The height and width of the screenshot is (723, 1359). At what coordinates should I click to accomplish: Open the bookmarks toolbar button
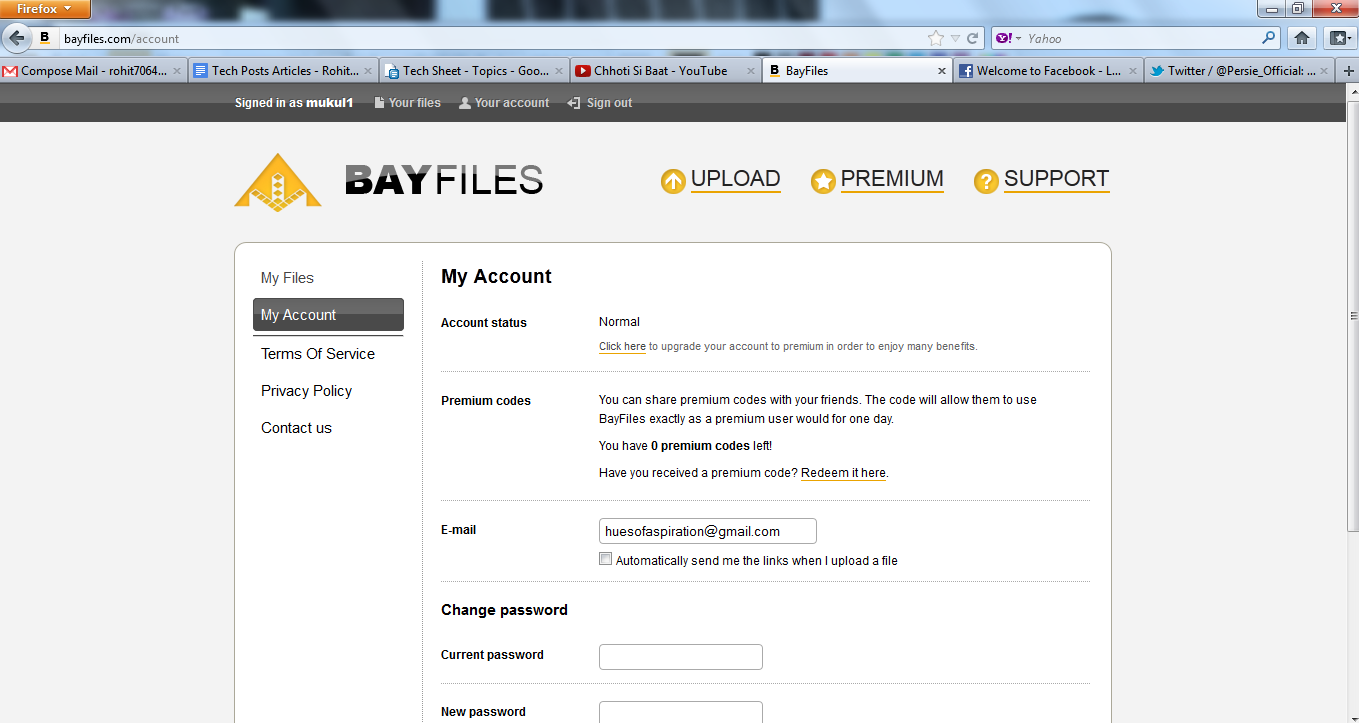(x=1339, y=38)
